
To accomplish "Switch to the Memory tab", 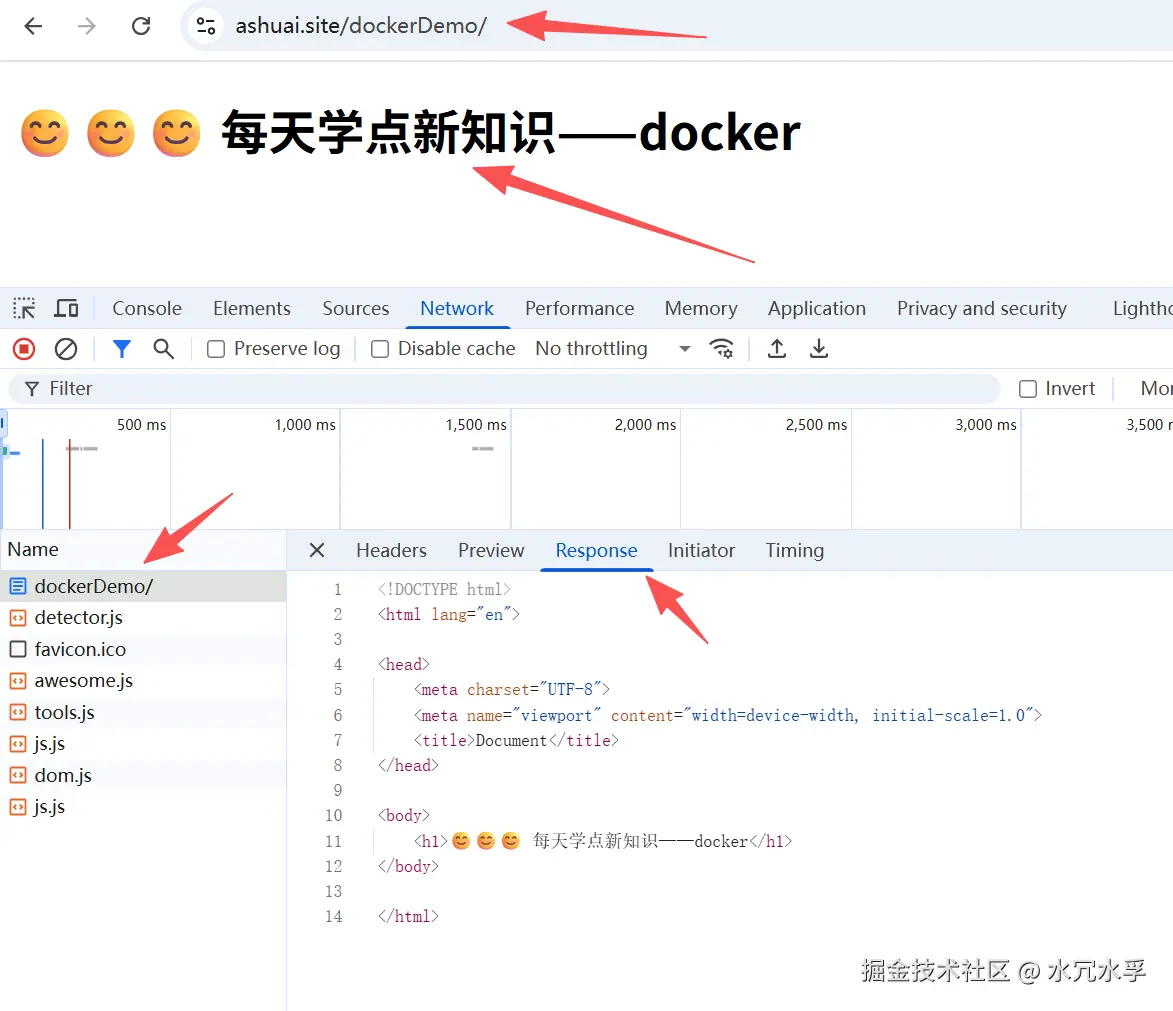I will tap(701, 308).
